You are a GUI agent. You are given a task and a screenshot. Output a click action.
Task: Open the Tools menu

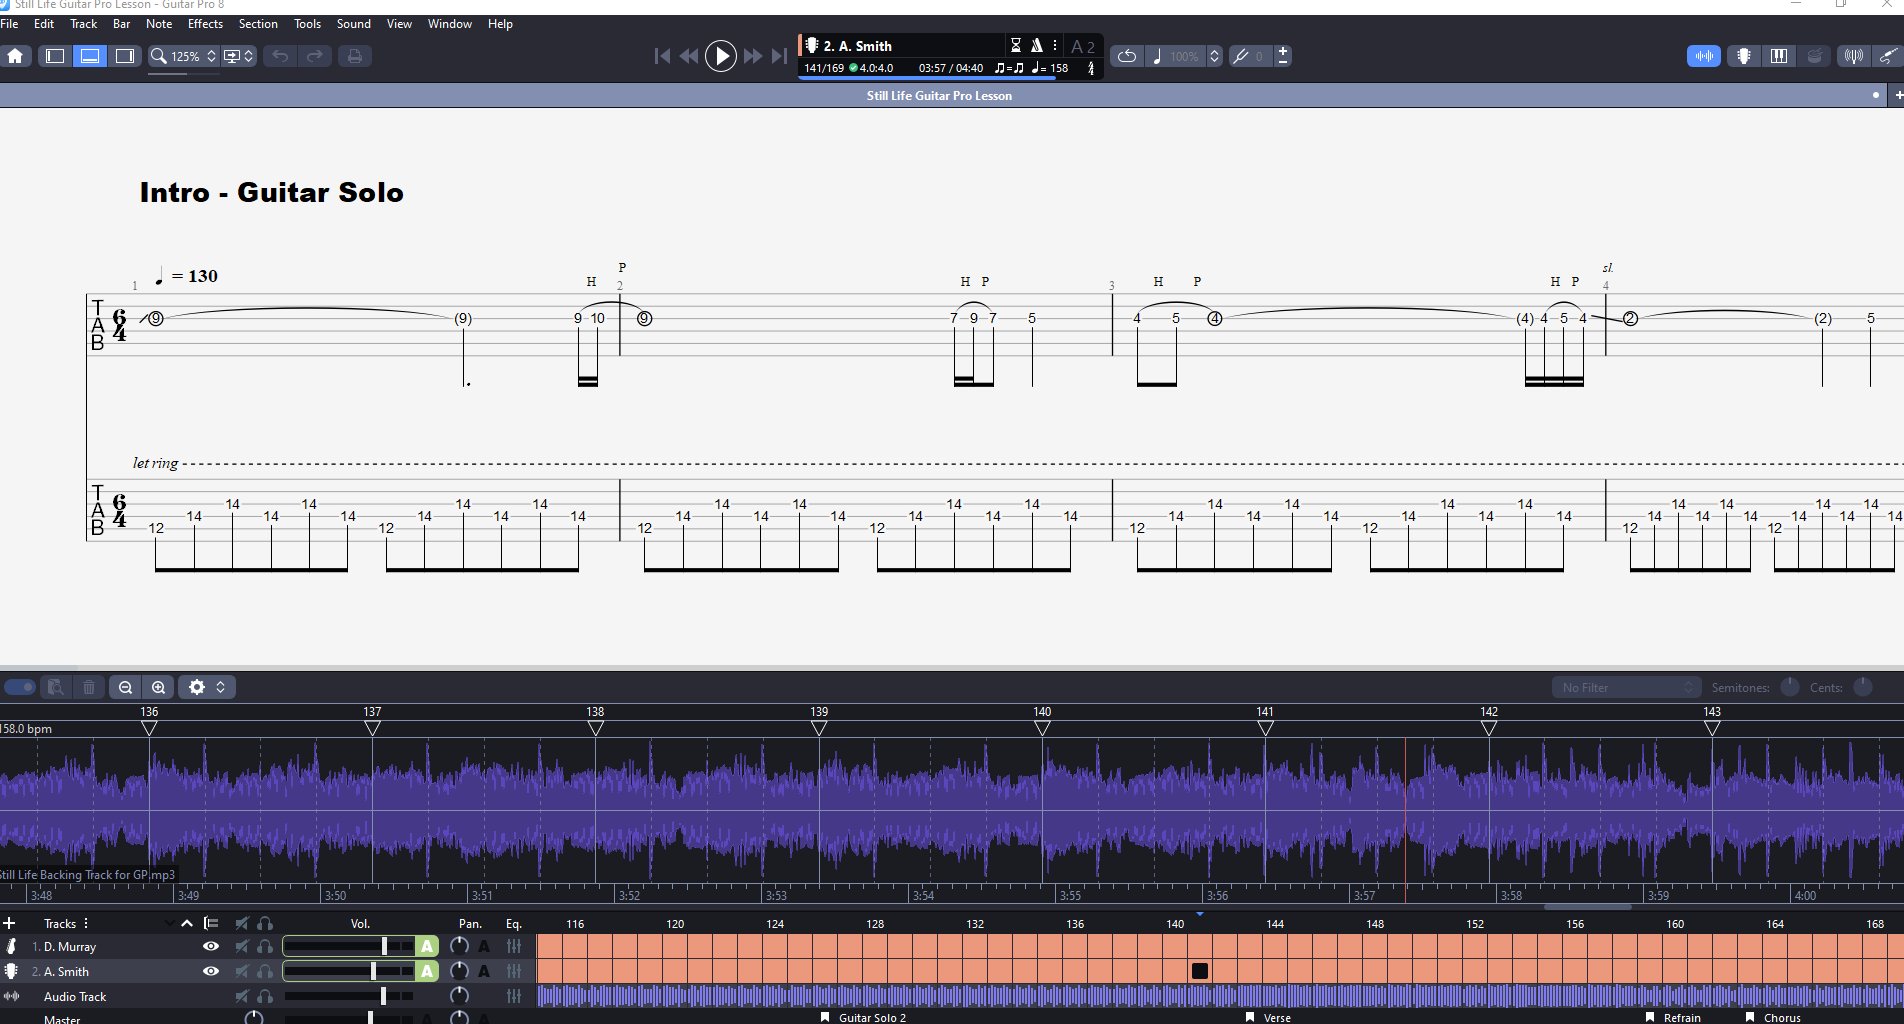[307, 24]
